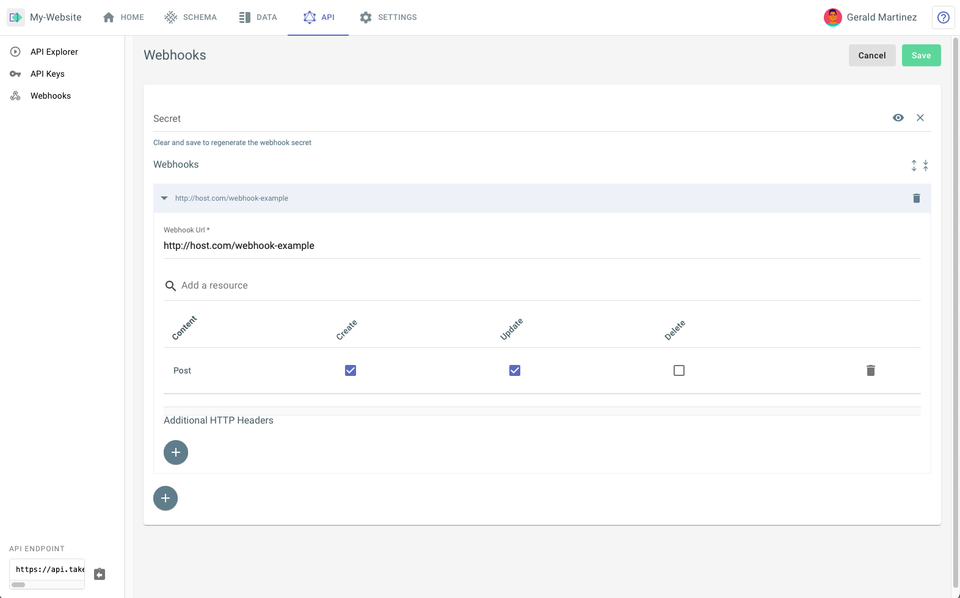Save the webhook changes

click(921, 55)
